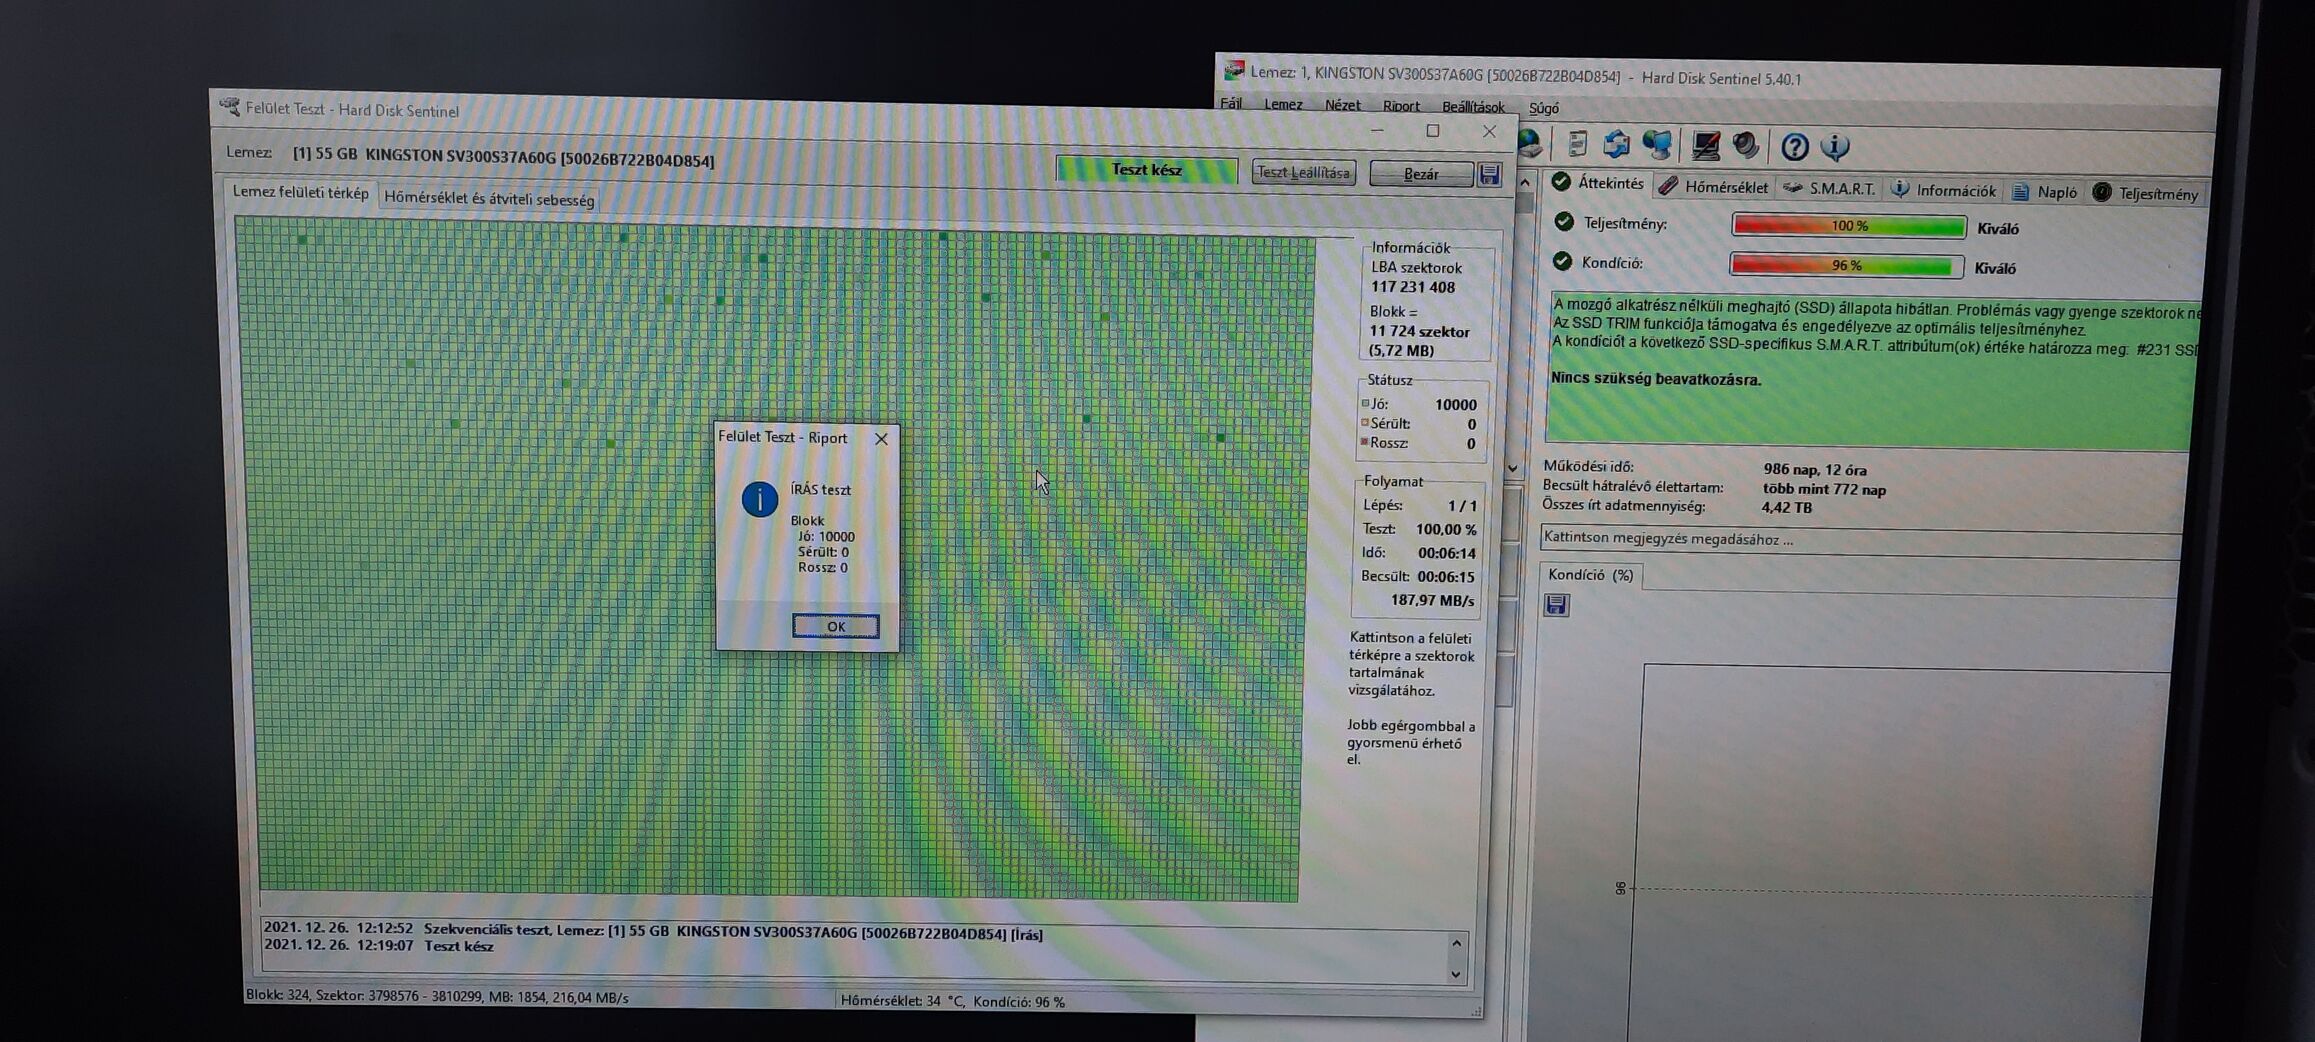2315x1042 pixels.
Task: Click LBA value '117 231 408'
Action: (x=1412, y=287)
